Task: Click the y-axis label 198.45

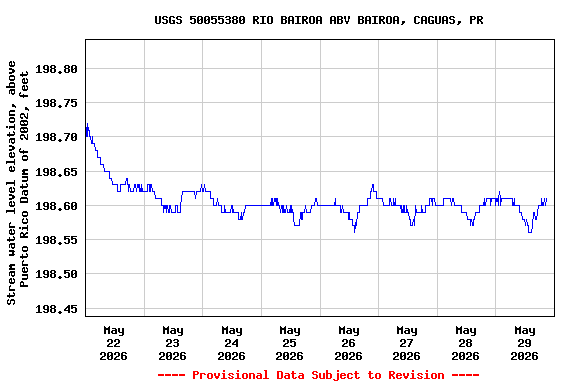Action: coord(56,309)
